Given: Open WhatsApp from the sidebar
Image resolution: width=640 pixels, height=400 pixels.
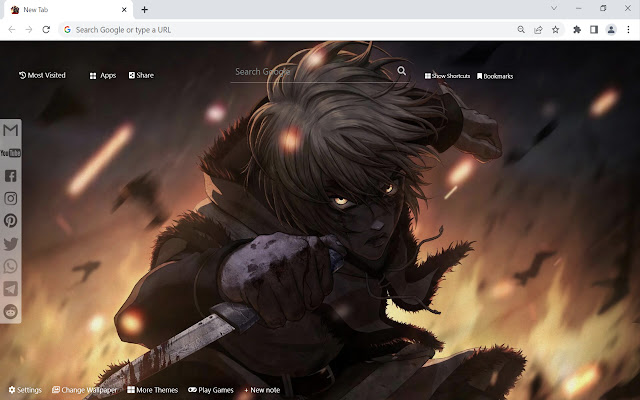Looking at the screenshot, I should (x=11, y=266).
